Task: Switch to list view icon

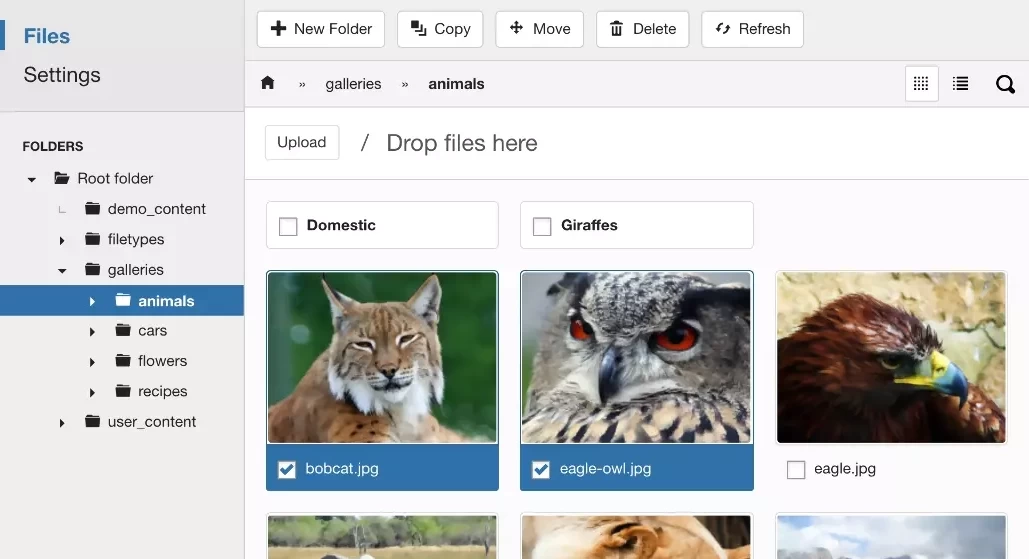Action: tap(960, 83)
